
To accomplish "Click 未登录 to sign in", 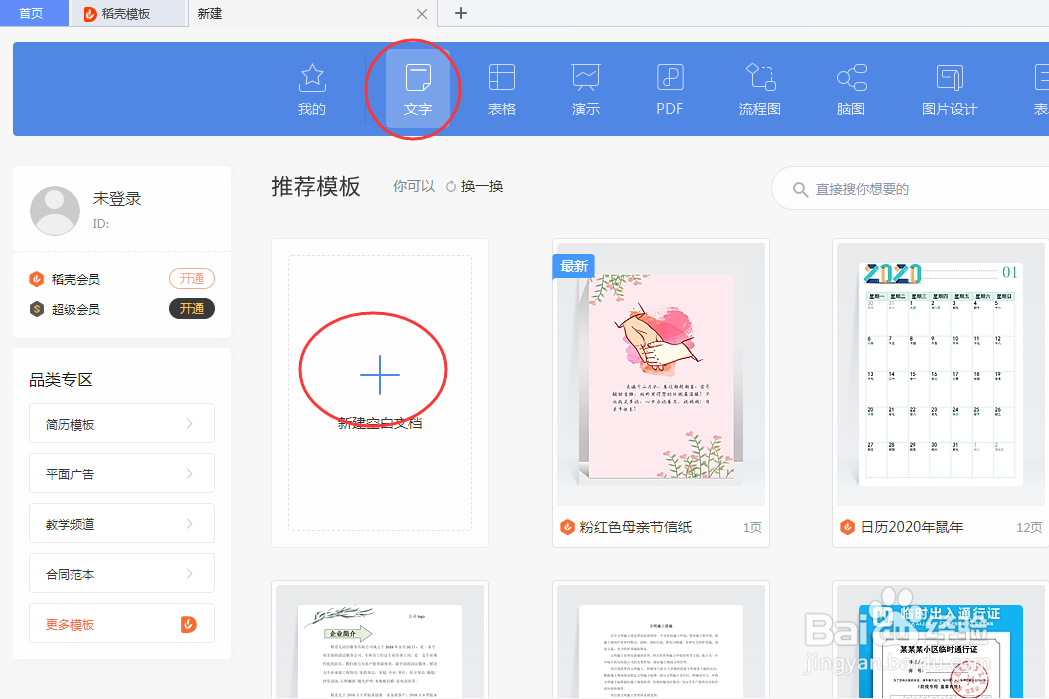I will tap(117, 199).
